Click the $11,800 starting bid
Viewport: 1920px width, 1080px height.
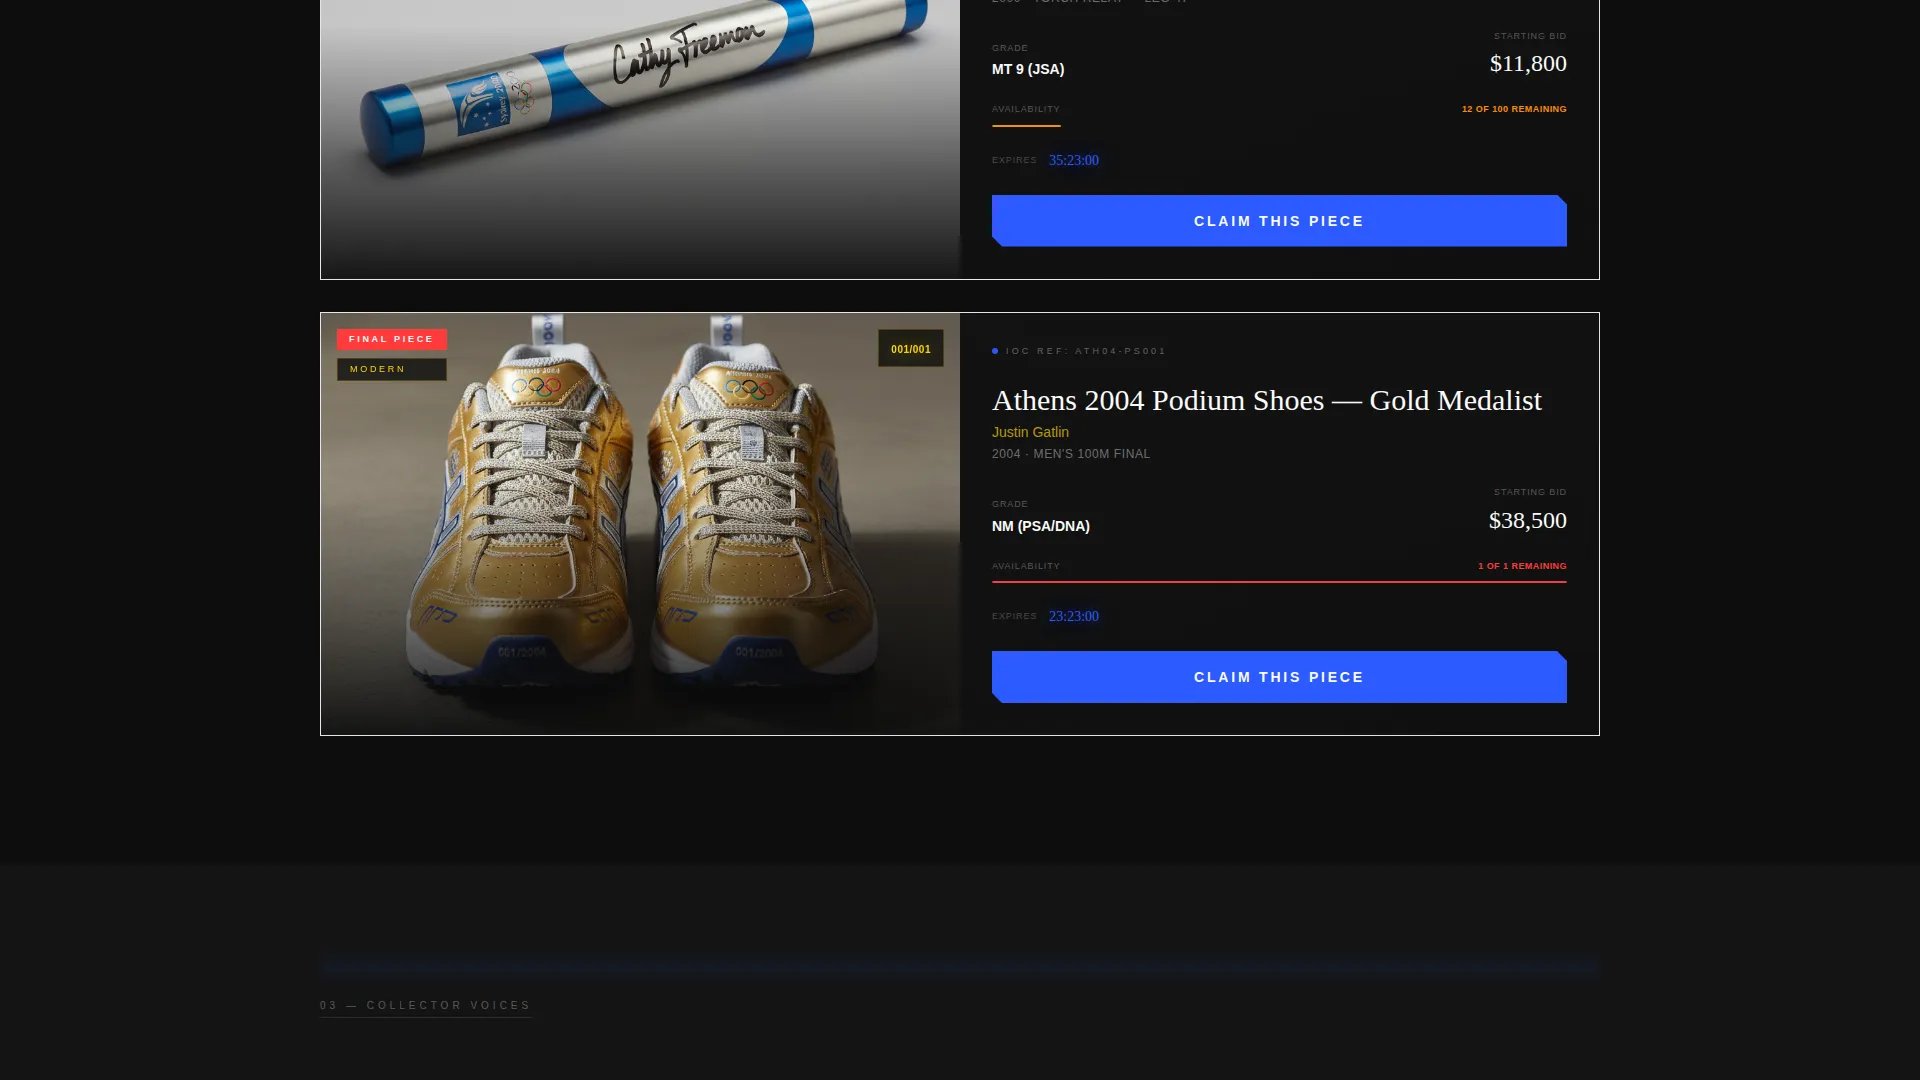[1528, 63]
